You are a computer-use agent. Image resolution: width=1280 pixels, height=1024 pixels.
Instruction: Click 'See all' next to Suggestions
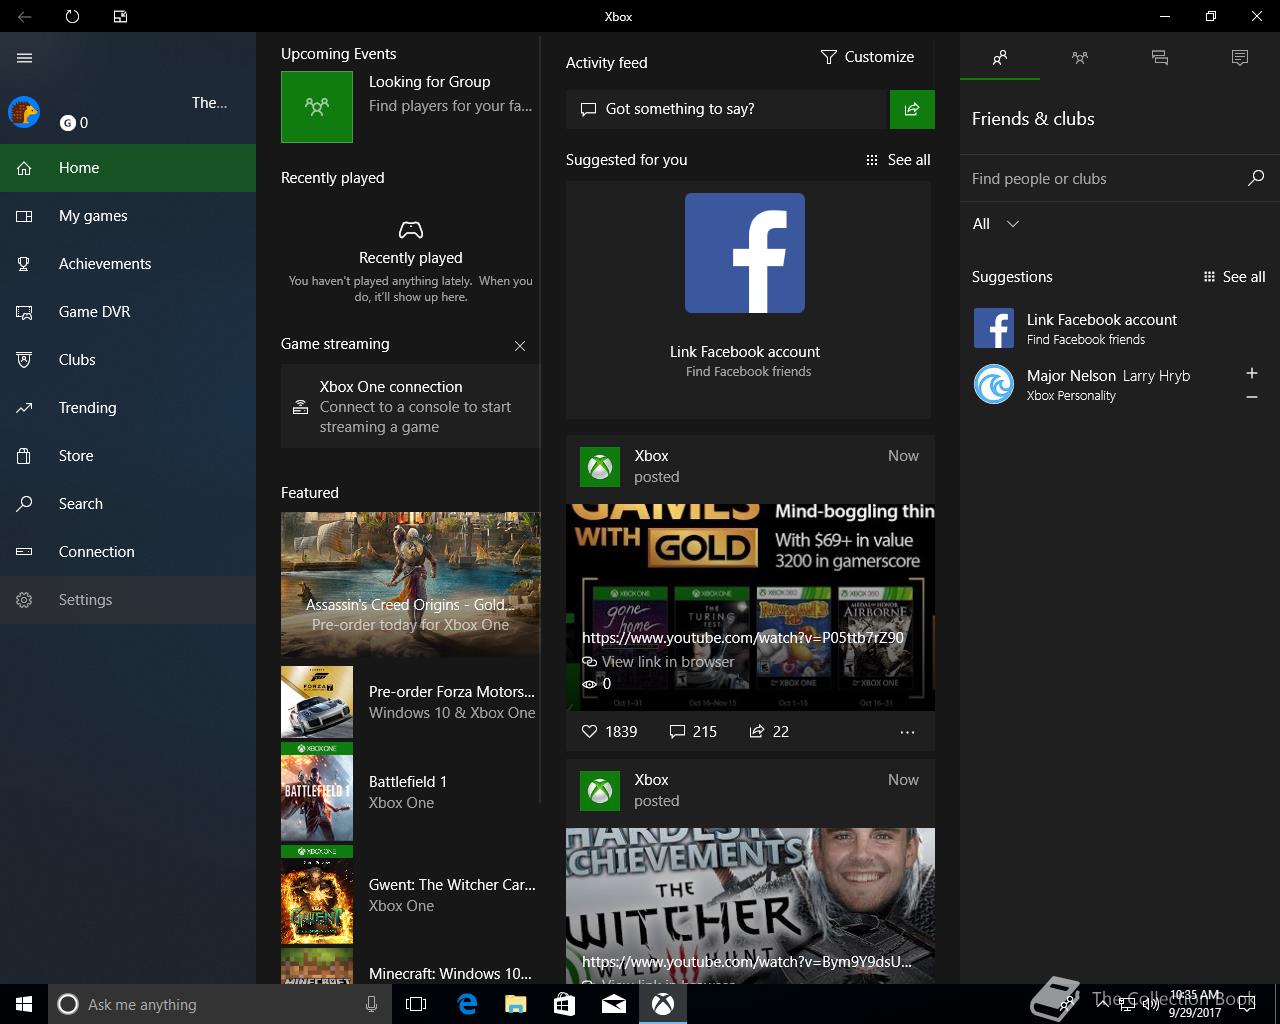click(x=1234, y=277)
